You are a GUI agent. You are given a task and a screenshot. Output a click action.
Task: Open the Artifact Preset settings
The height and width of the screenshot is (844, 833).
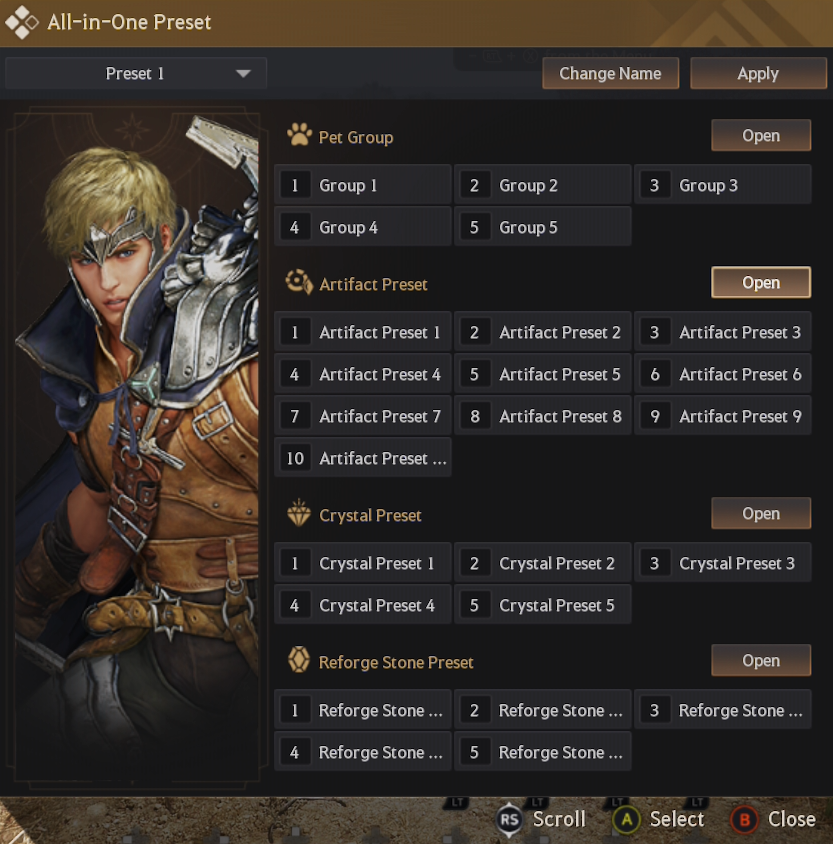[x=760, y=283]
